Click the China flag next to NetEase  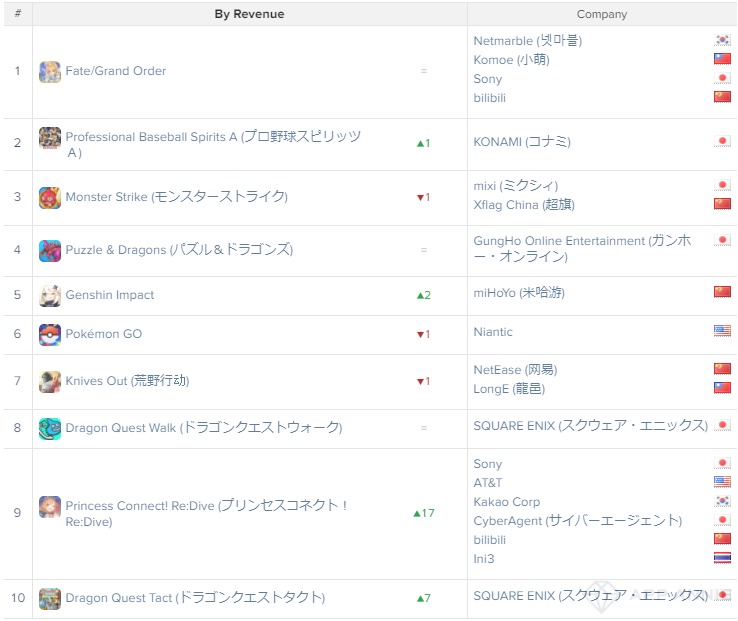click(722, 369)
